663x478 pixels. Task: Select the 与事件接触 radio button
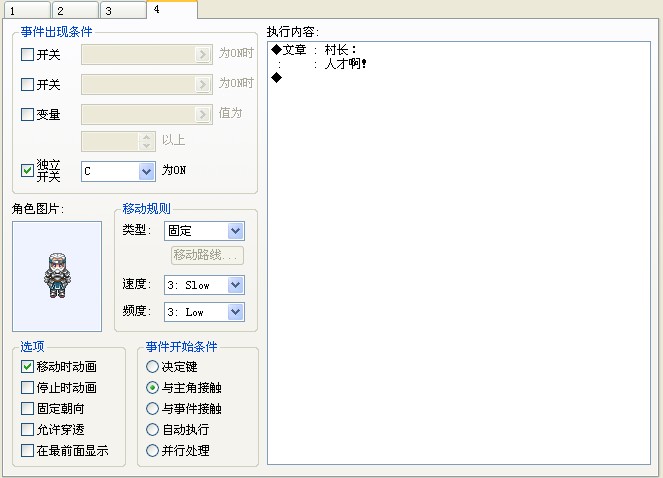pos(152,408)
